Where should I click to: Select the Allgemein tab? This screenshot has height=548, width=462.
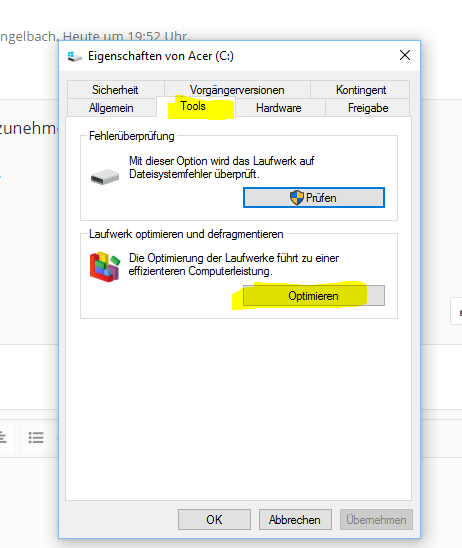coord(111,108)
